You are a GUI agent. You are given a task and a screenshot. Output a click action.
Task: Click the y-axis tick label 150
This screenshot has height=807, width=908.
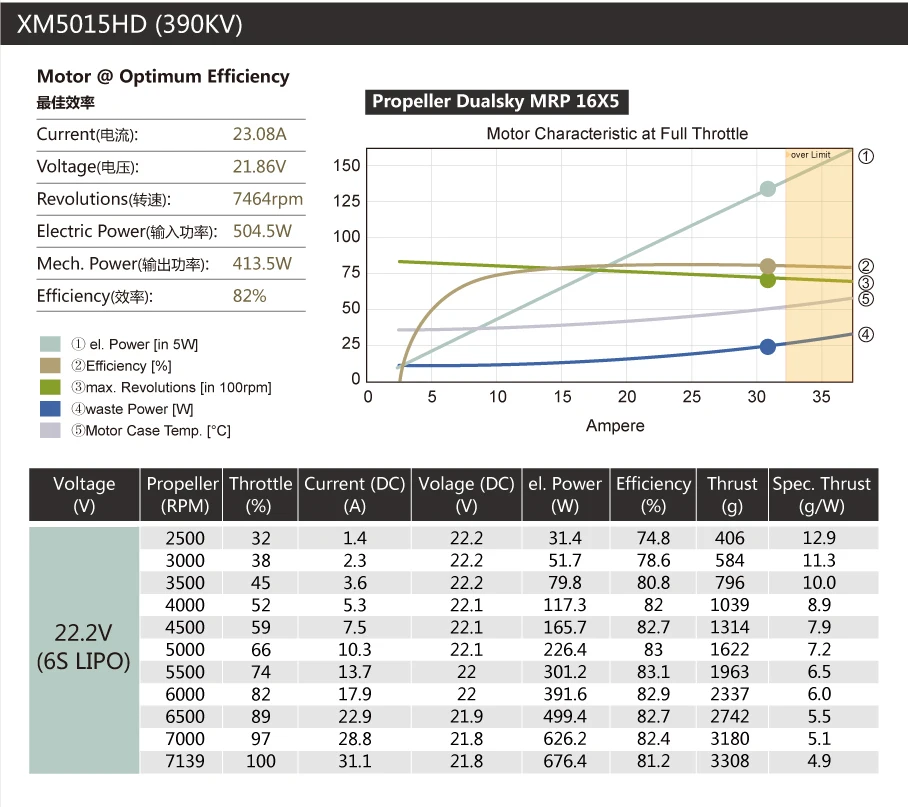coord(346,166)
